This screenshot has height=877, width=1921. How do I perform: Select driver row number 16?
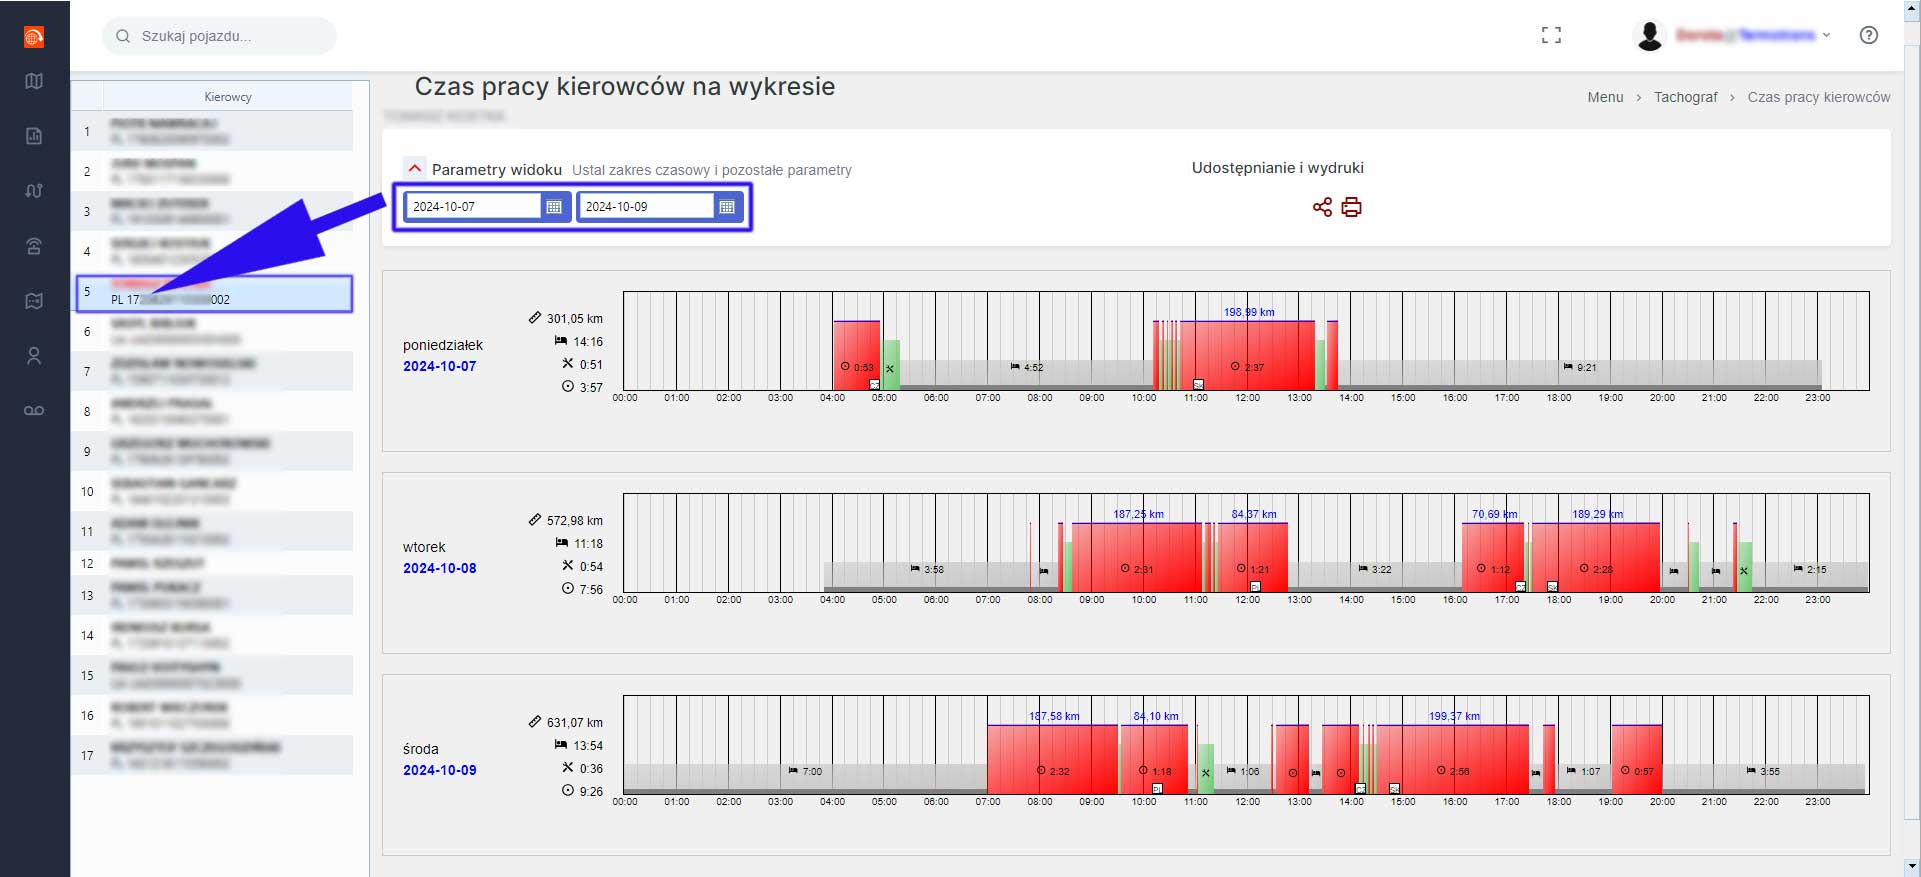coord(212,715)
